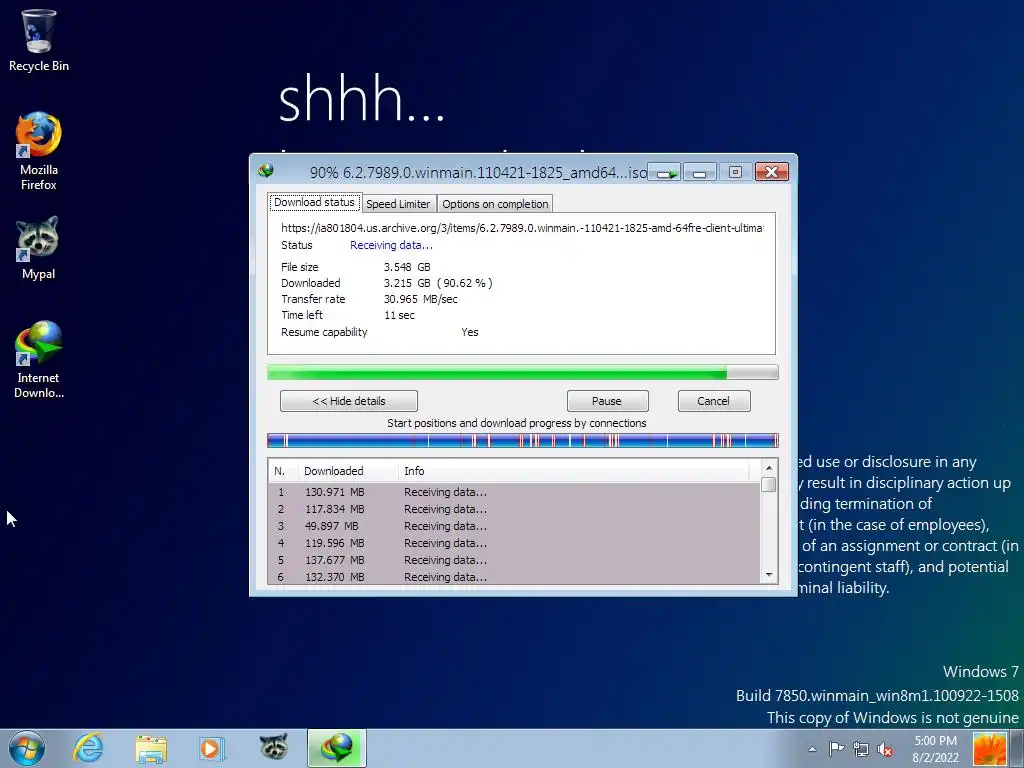Click the << Hide details button
Image resolution: width=1024 pixels, height=768 pixels.
[x=349, y=401]
